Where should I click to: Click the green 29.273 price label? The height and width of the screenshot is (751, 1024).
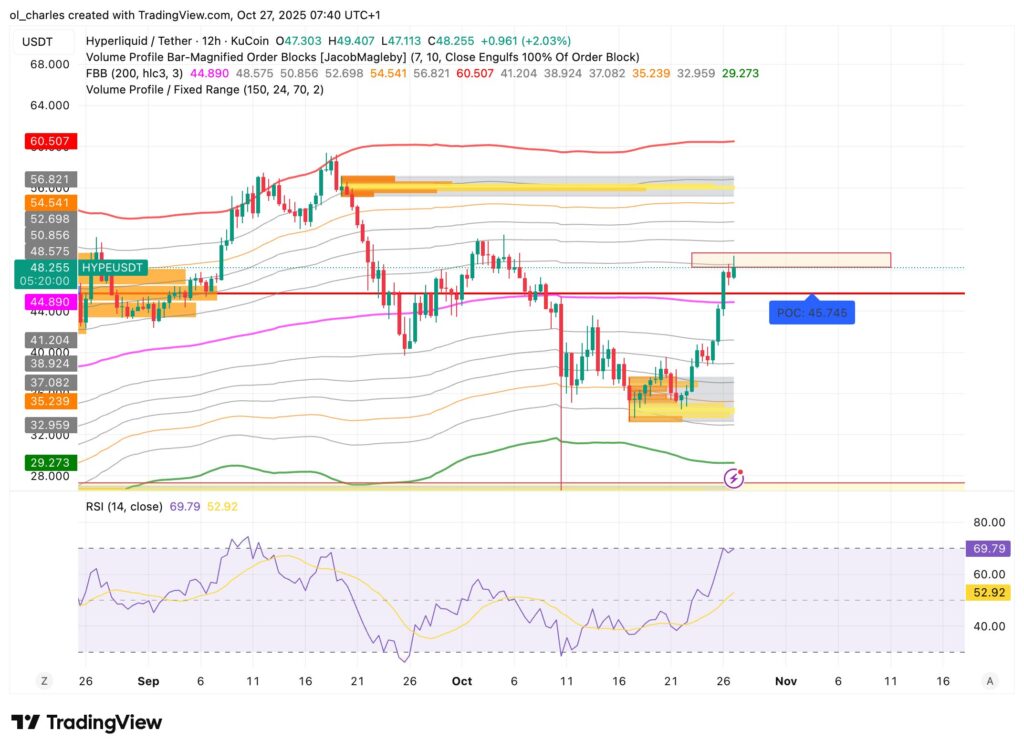[x=49, y=464]
